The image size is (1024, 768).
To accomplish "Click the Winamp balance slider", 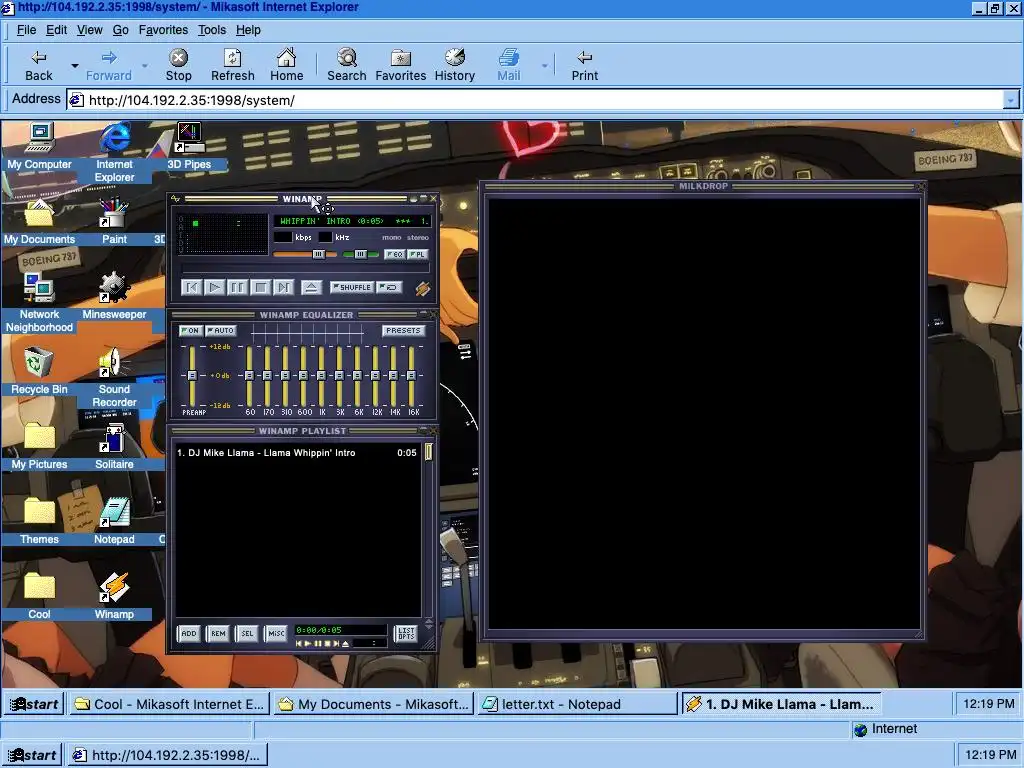I will point(360,254).
